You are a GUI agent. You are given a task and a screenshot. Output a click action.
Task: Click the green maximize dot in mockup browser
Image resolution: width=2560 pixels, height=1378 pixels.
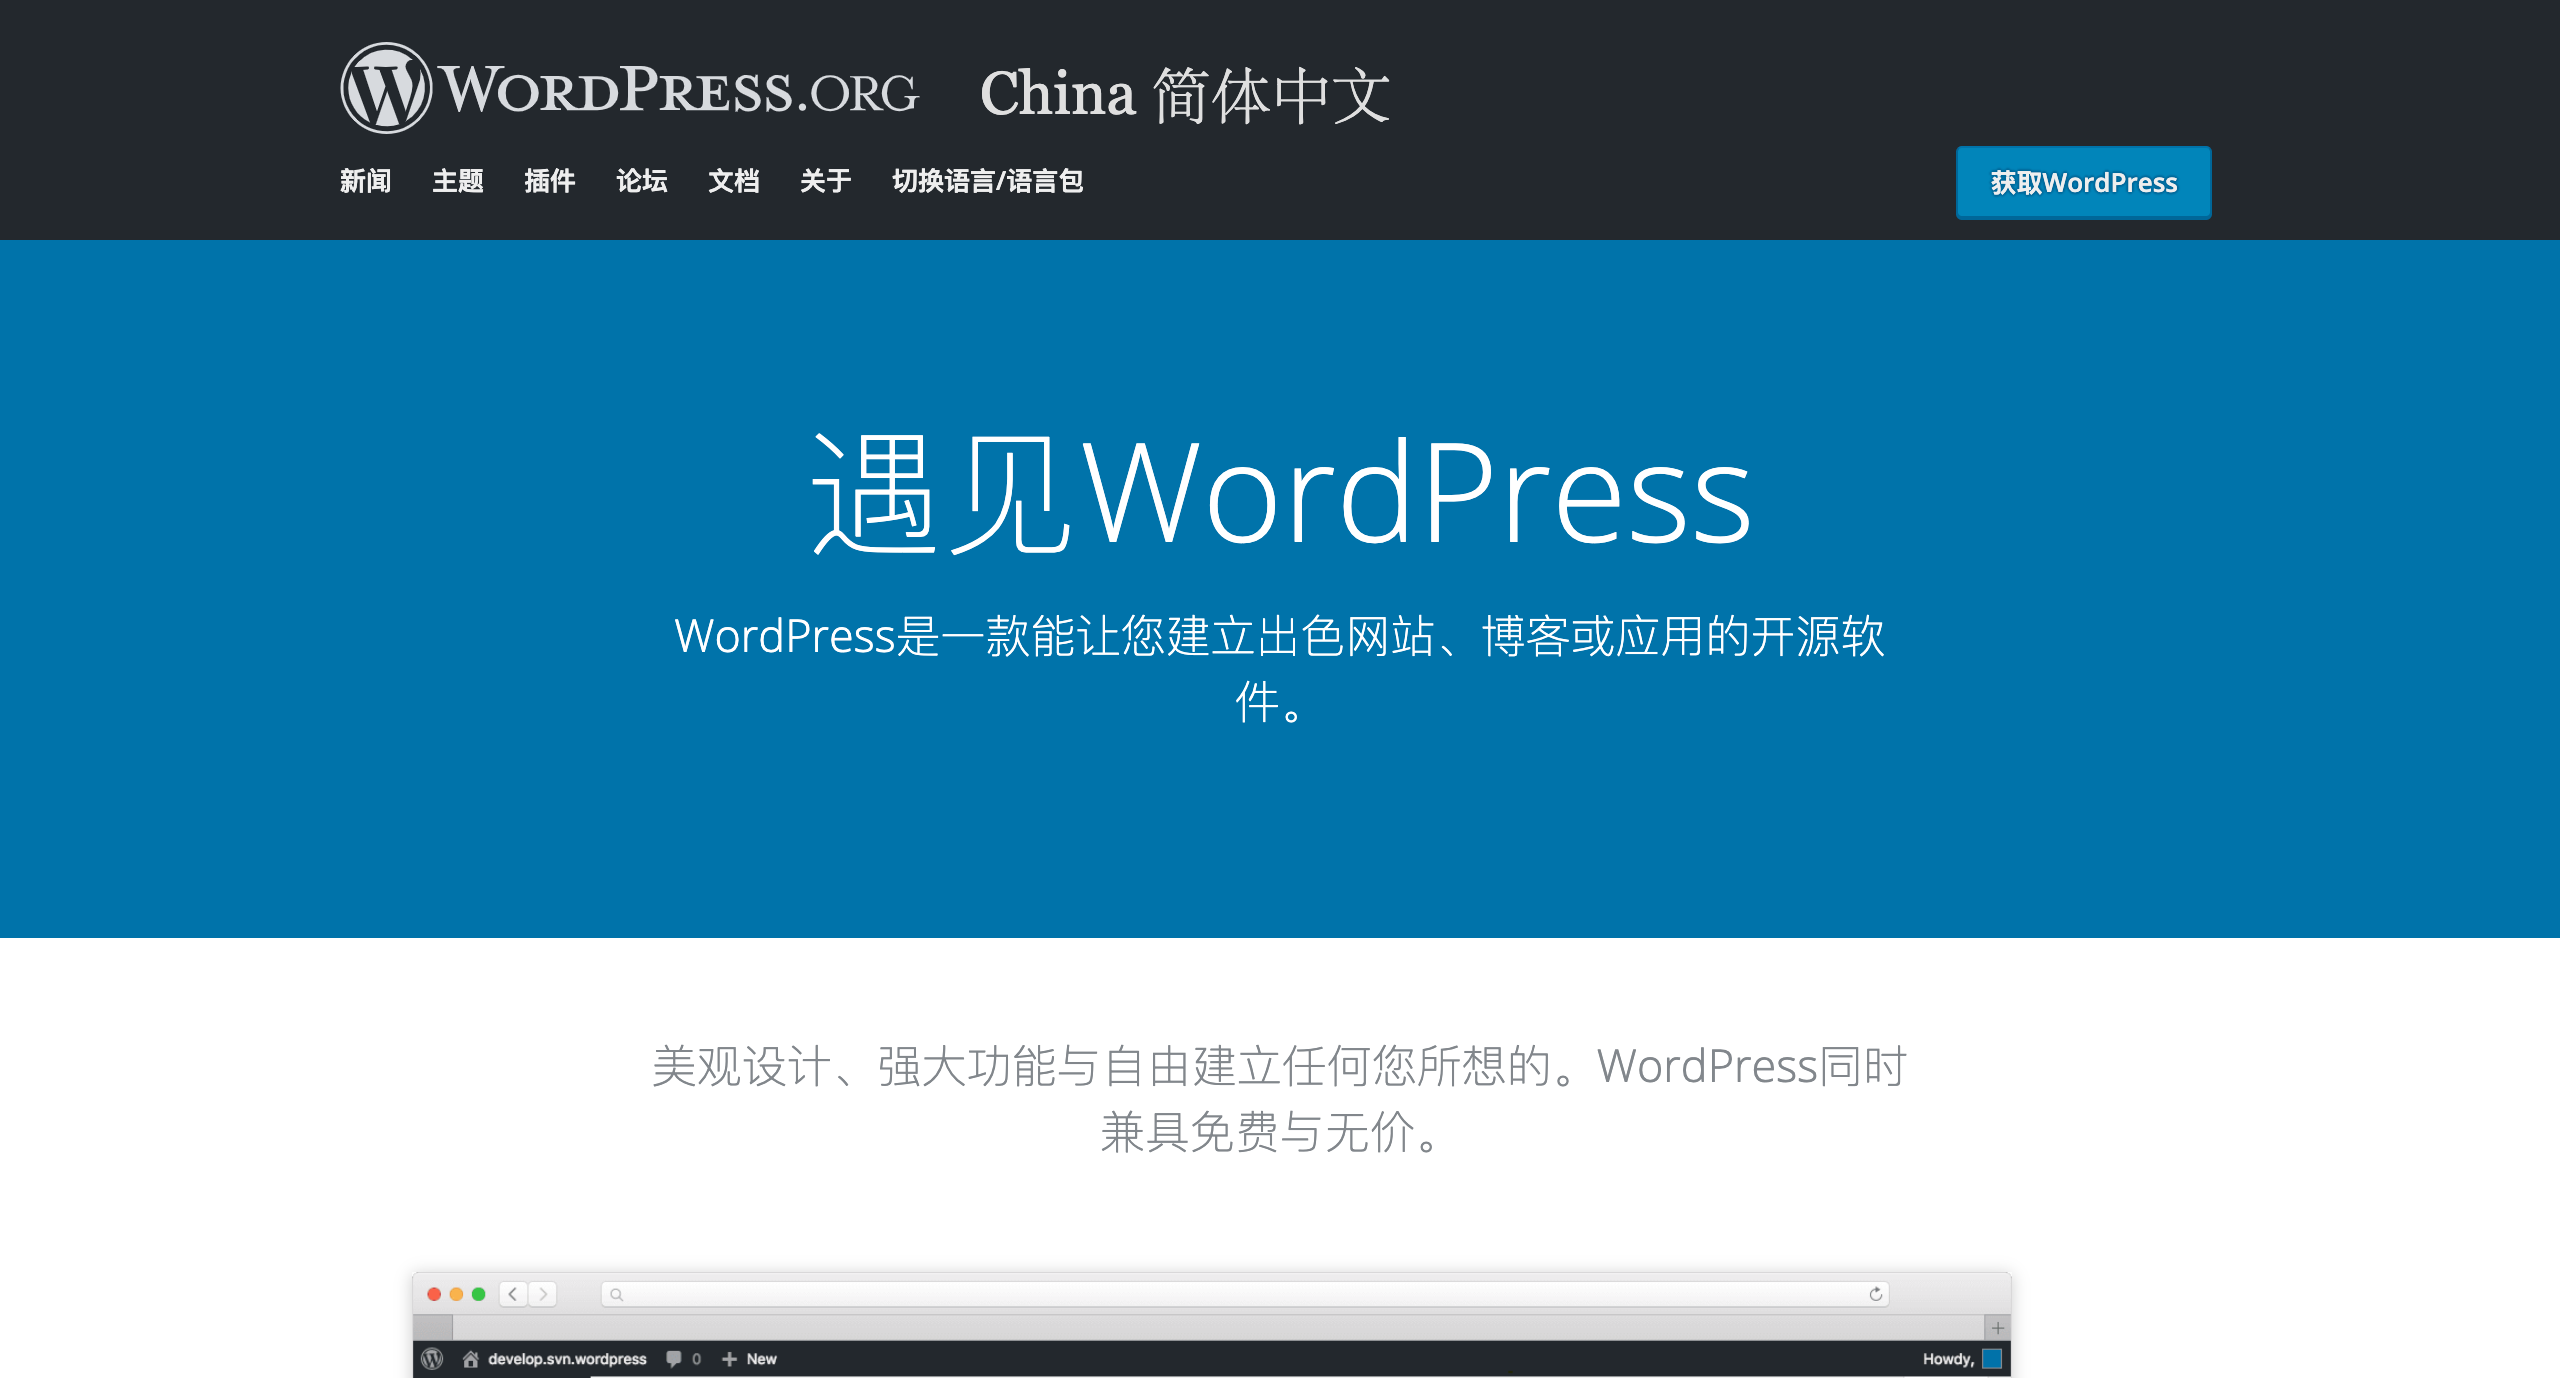(478, 1294)
